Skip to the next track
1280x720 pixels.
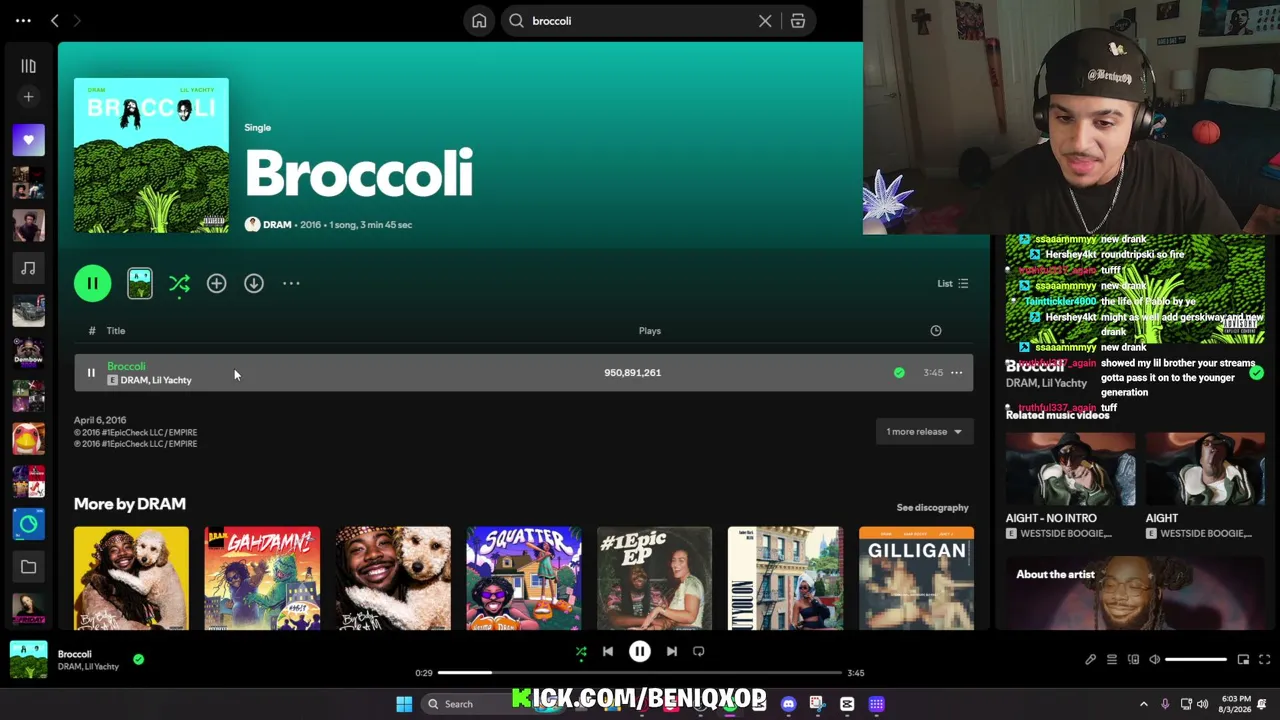(672, 652)
